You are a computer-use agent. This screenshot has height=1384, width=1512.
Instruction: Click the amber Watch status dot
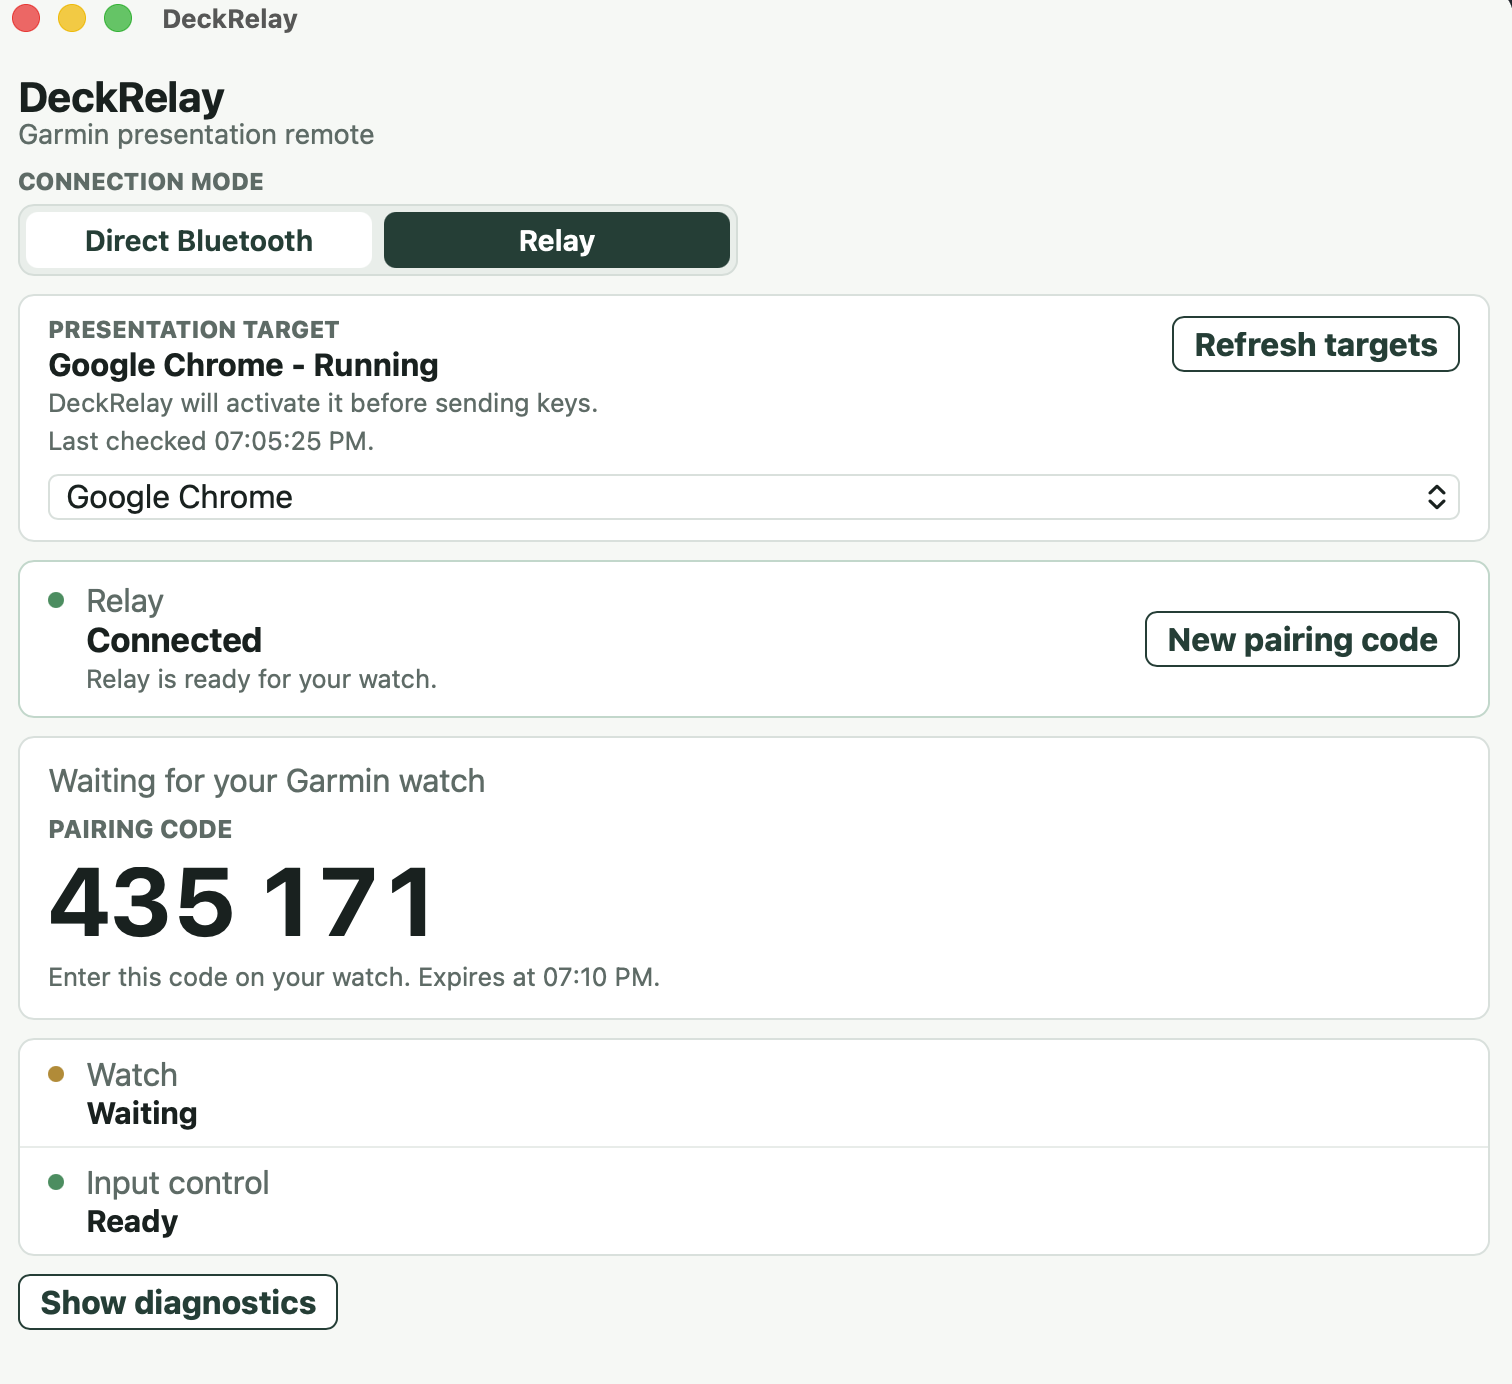pos(57,1074)
